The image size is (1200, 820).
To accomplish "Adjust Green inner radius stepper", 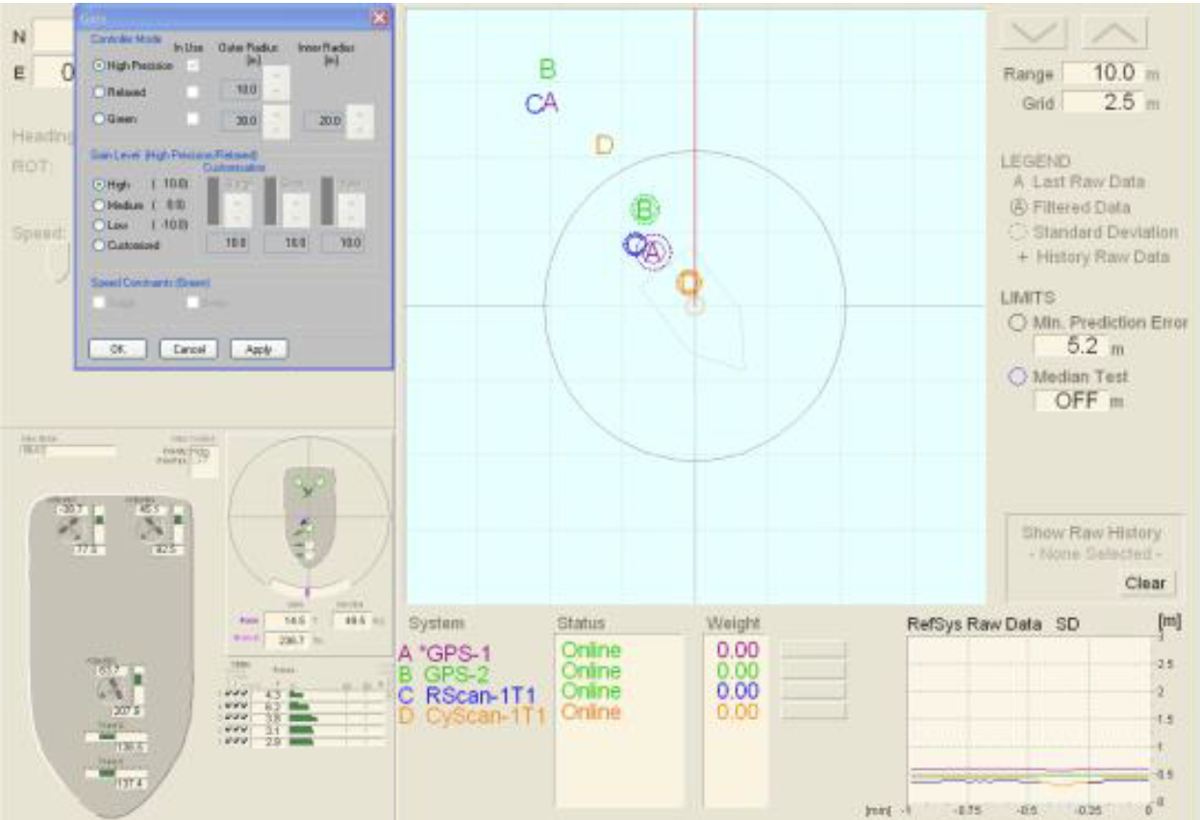I will pyautogui.click(x=360, y=121).
